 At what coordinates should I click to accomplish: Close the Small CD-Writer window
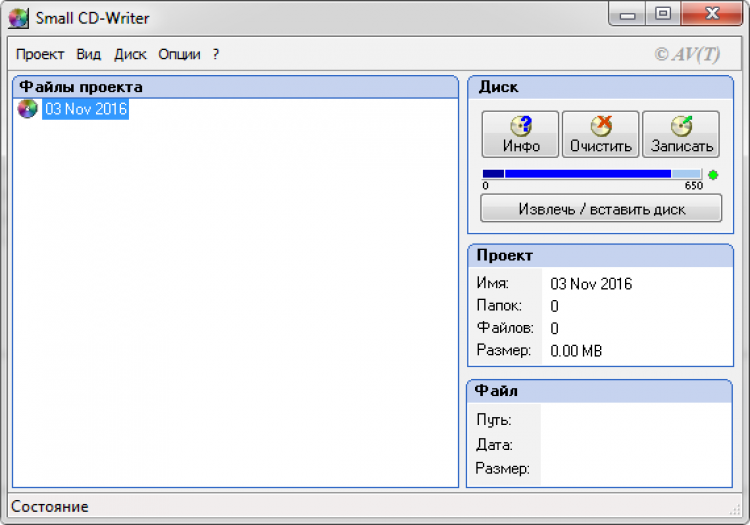point(712,14)
